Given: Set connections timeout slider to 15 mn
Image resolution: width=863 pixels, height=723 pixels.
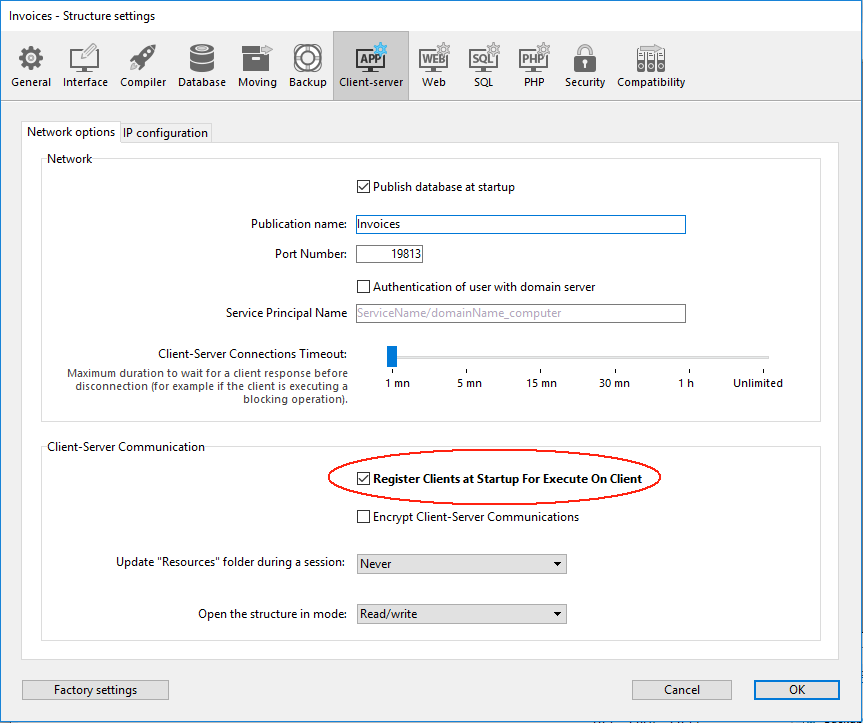Looking at the screenshot, I should coord(542,357).
